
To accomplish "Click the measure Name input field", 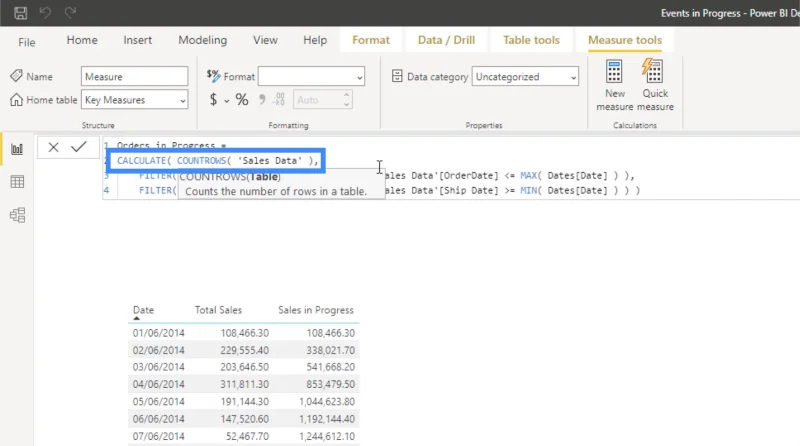I will (135, 77).
